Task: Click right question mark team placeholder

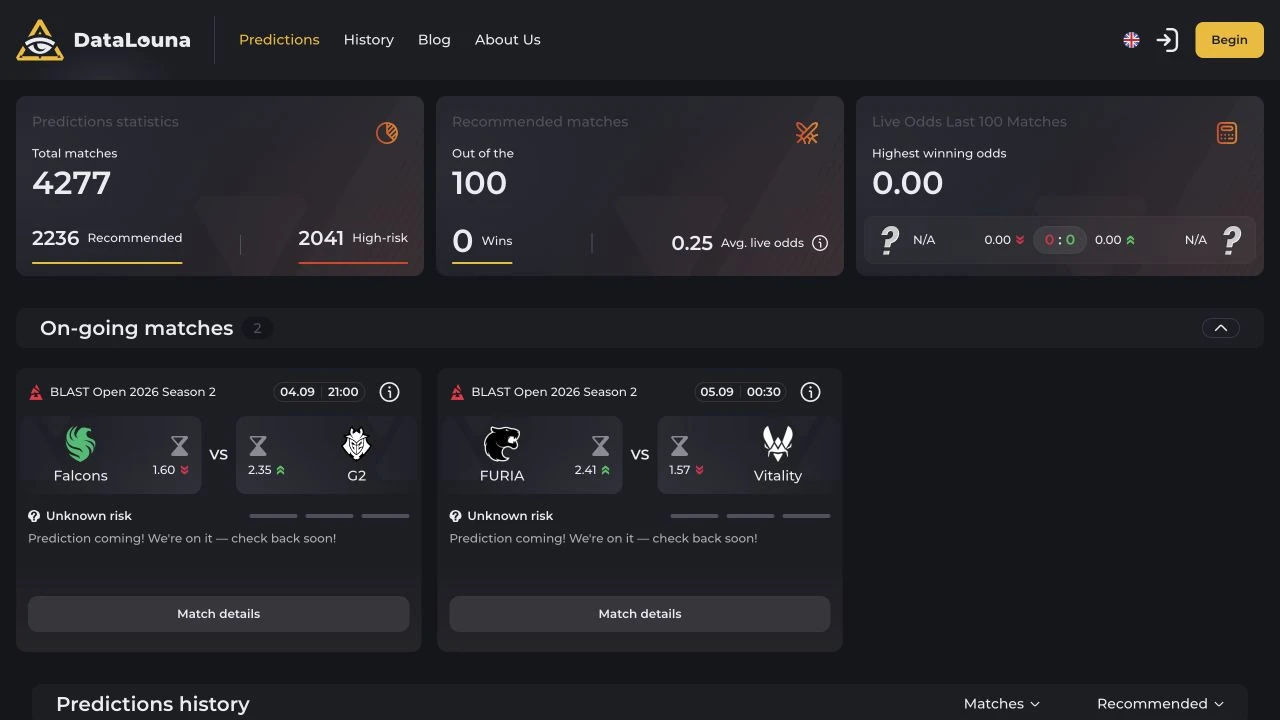Action: (x=1232, y=240)
